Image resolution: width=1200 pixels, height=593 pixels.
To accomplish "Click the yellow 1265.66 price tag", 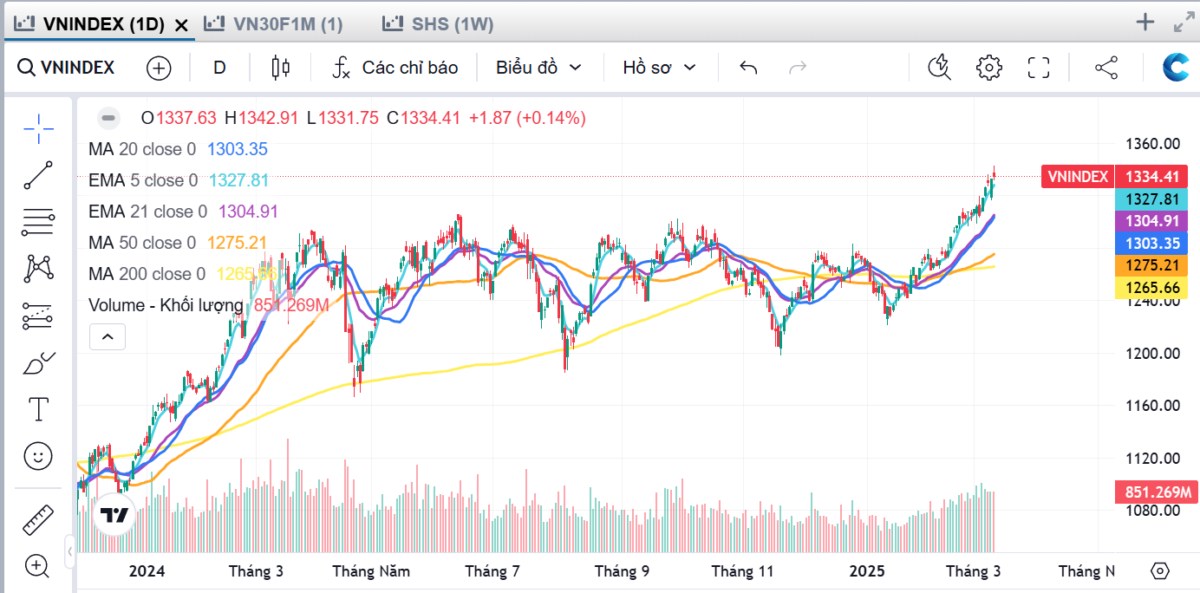I will (1152, 288).
